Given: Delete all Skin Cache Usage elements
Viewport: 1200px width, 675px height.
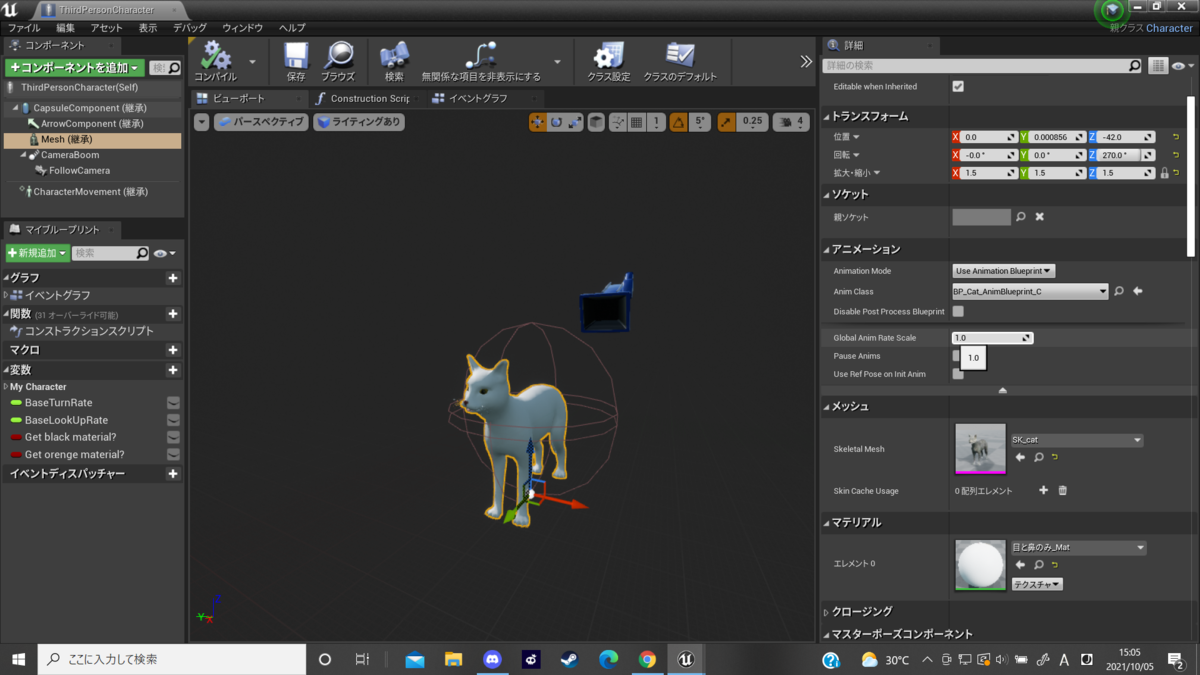Looking at the screenshot, I should coord(1062,491).
